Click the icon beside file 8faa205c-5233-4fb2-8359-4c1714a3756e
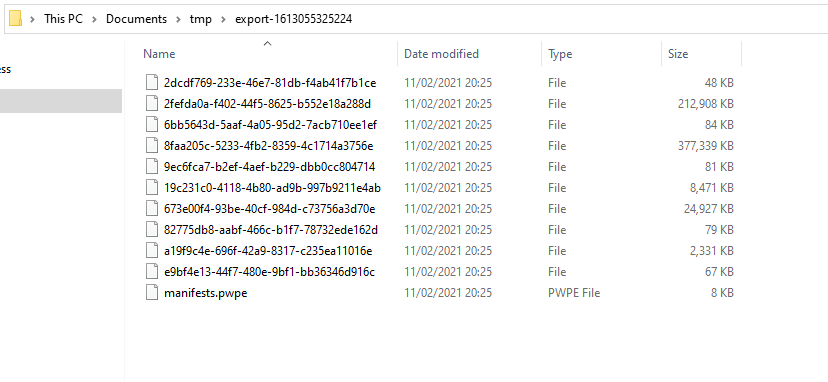The image size is (828, 382). (x=152, y=146)
